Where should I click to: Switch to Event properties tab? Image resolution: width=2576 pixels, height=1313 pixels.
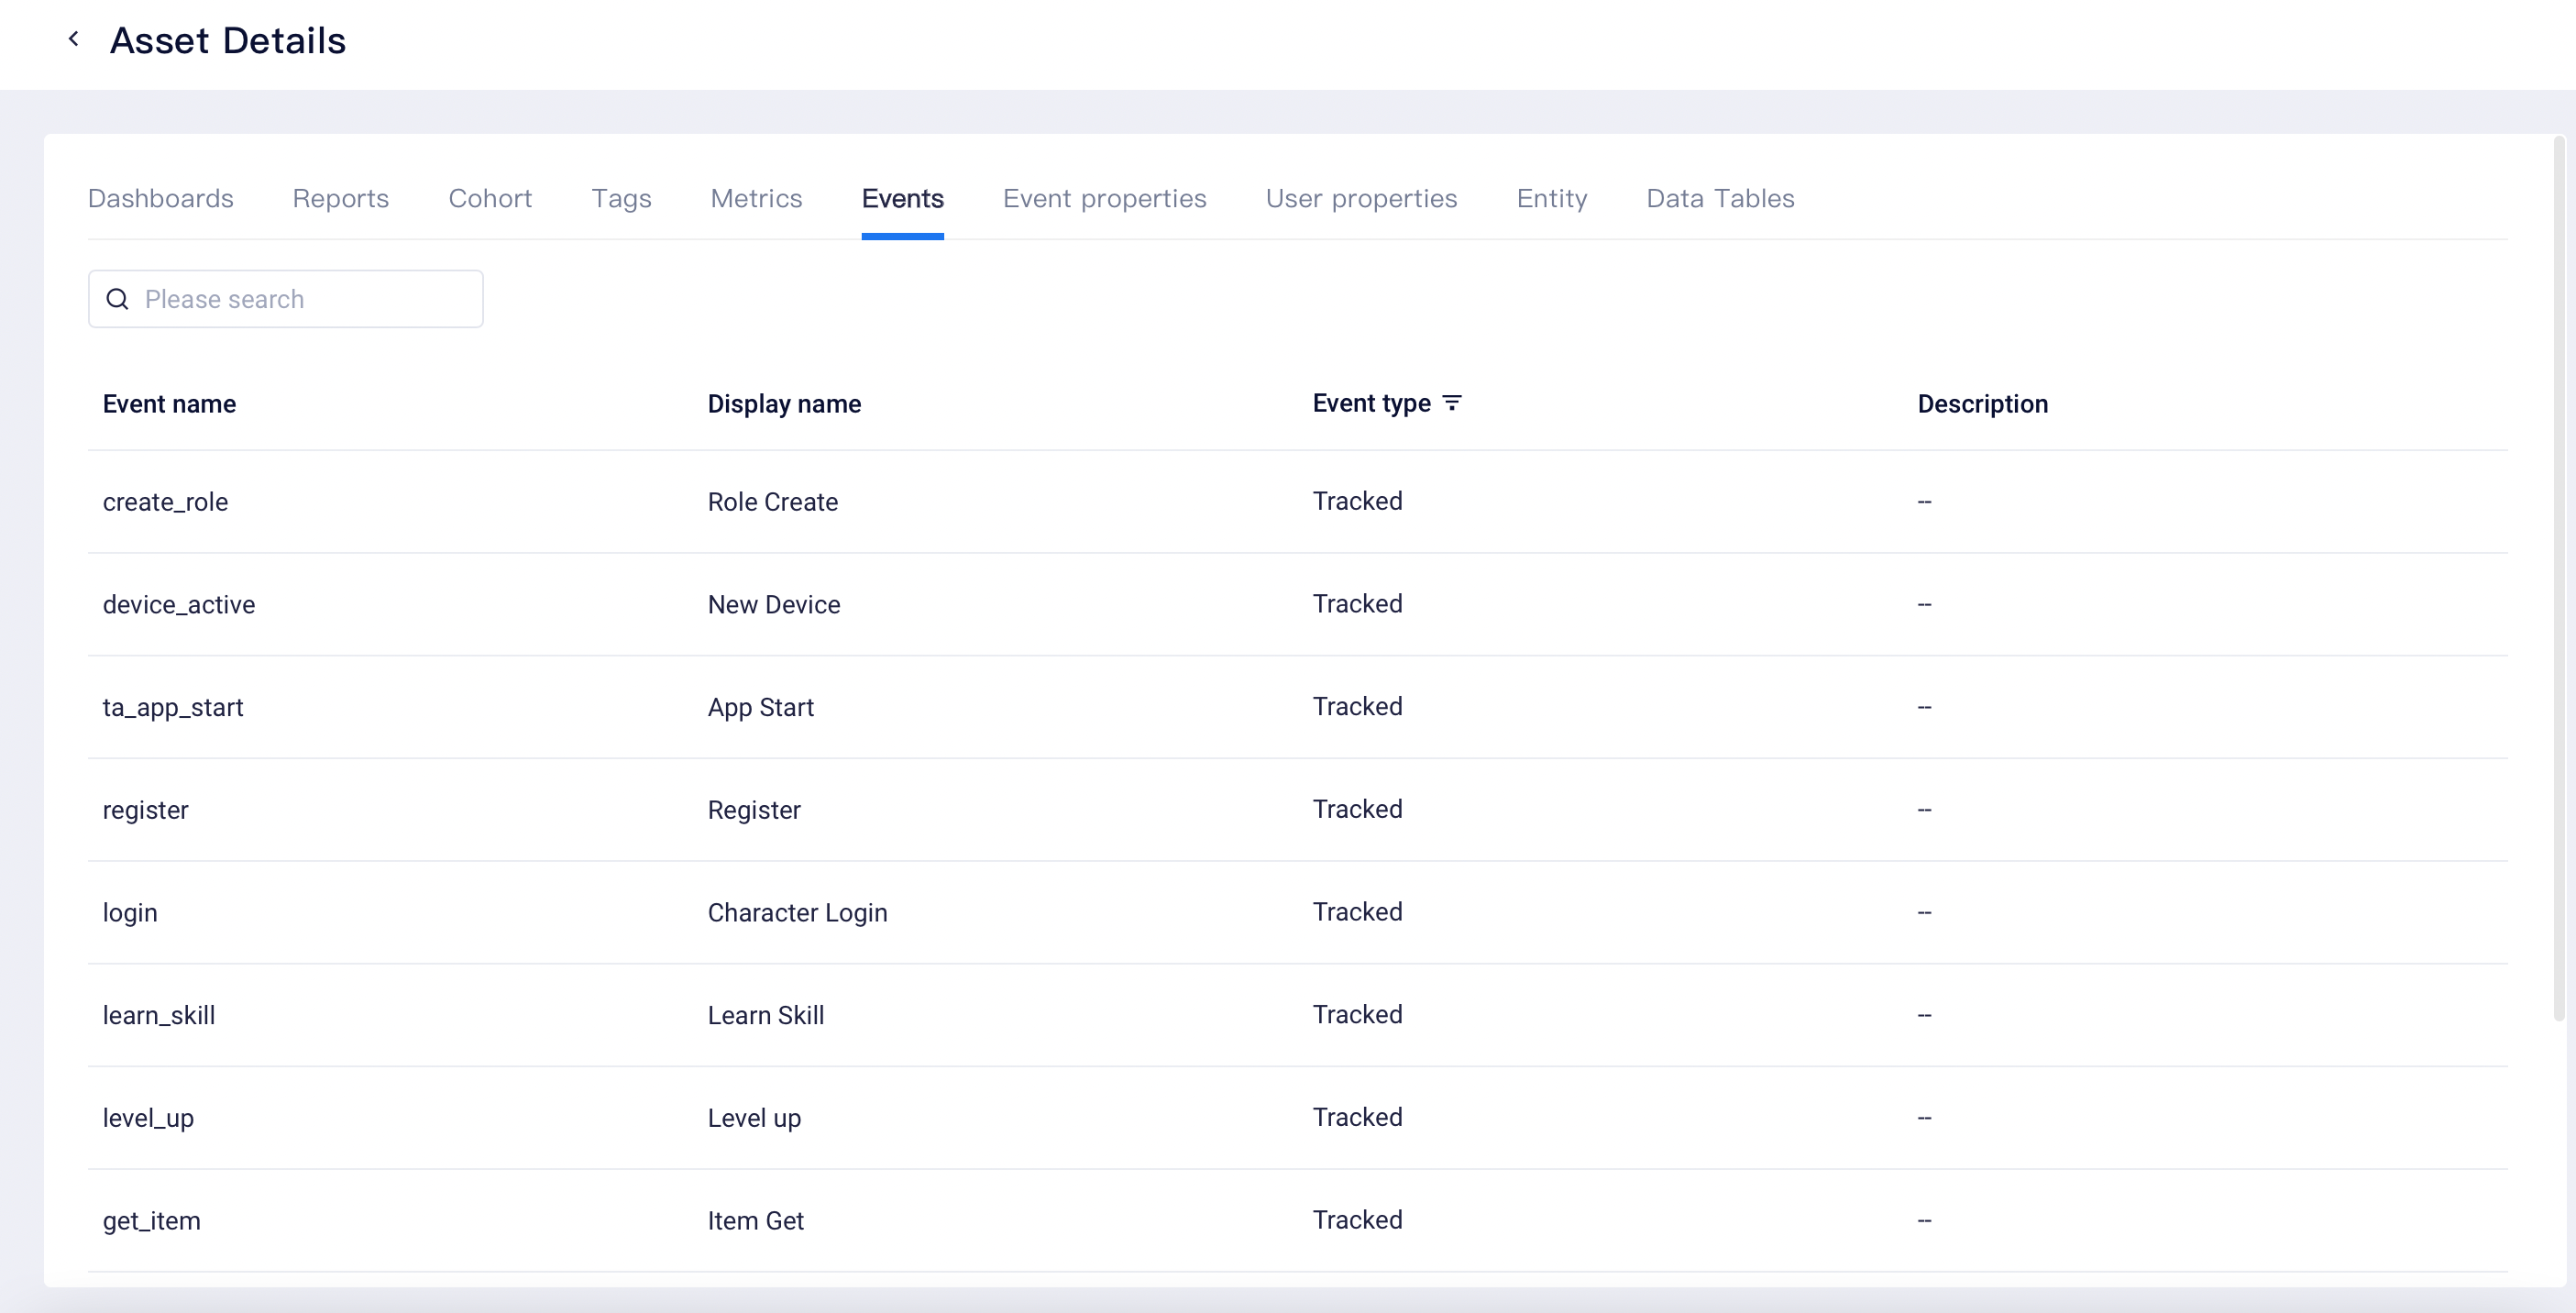pos(1105,198)
